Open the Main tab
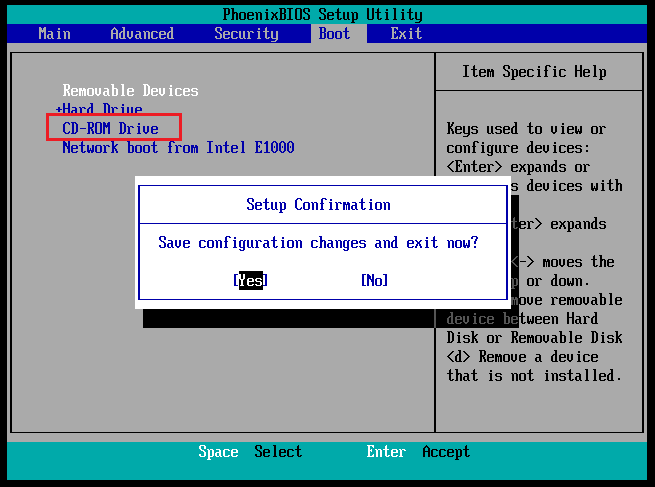655x487 pixels. (54, 33)
